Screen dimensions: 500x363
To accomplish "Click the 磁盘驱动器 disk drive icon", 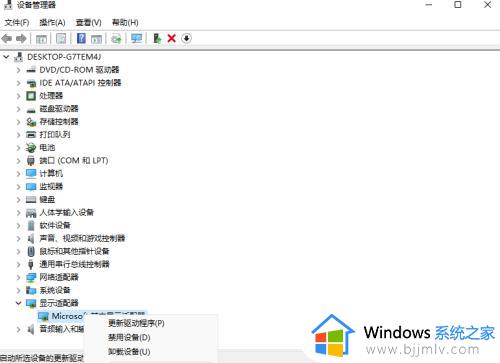I will tap(31, 109).
